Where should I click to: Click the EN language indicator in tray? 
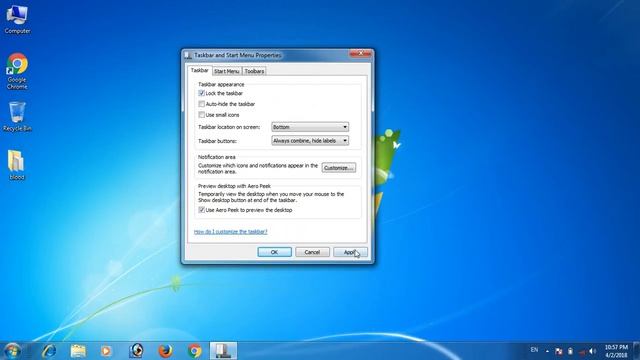(534, 350)
